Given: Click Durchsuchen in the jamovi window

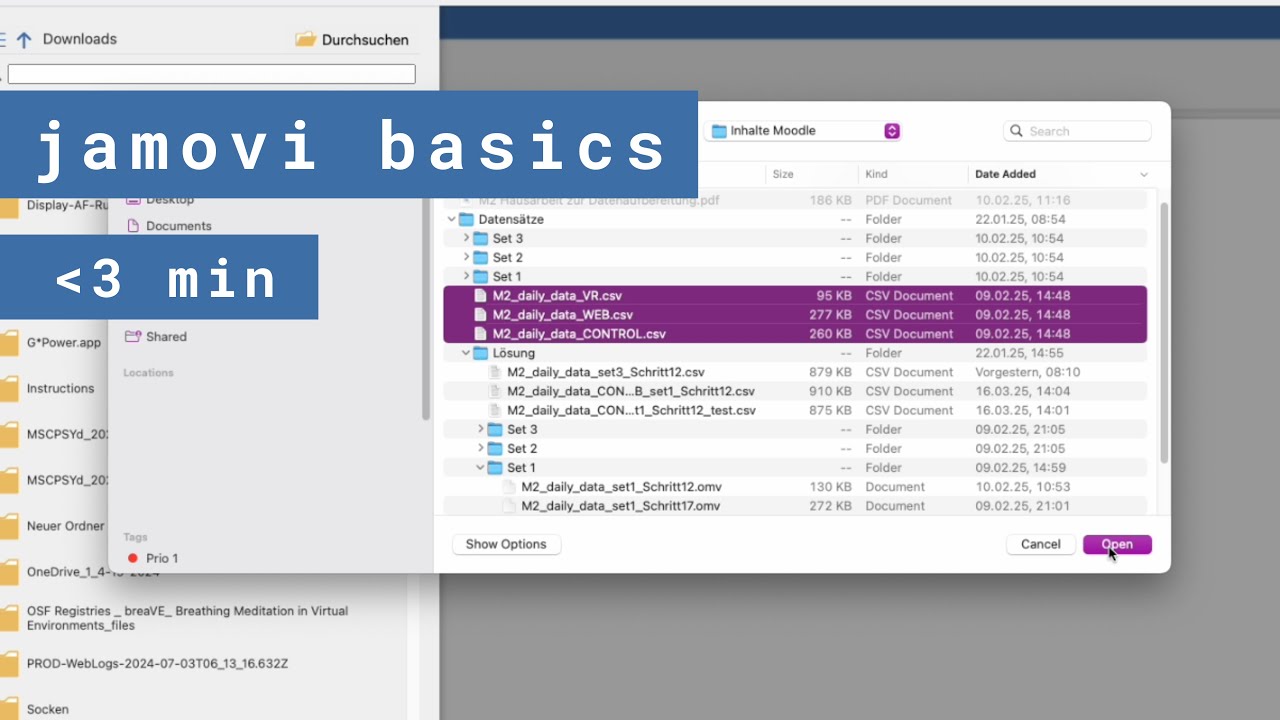Looking at the screenshot, I should click(352, 40).
